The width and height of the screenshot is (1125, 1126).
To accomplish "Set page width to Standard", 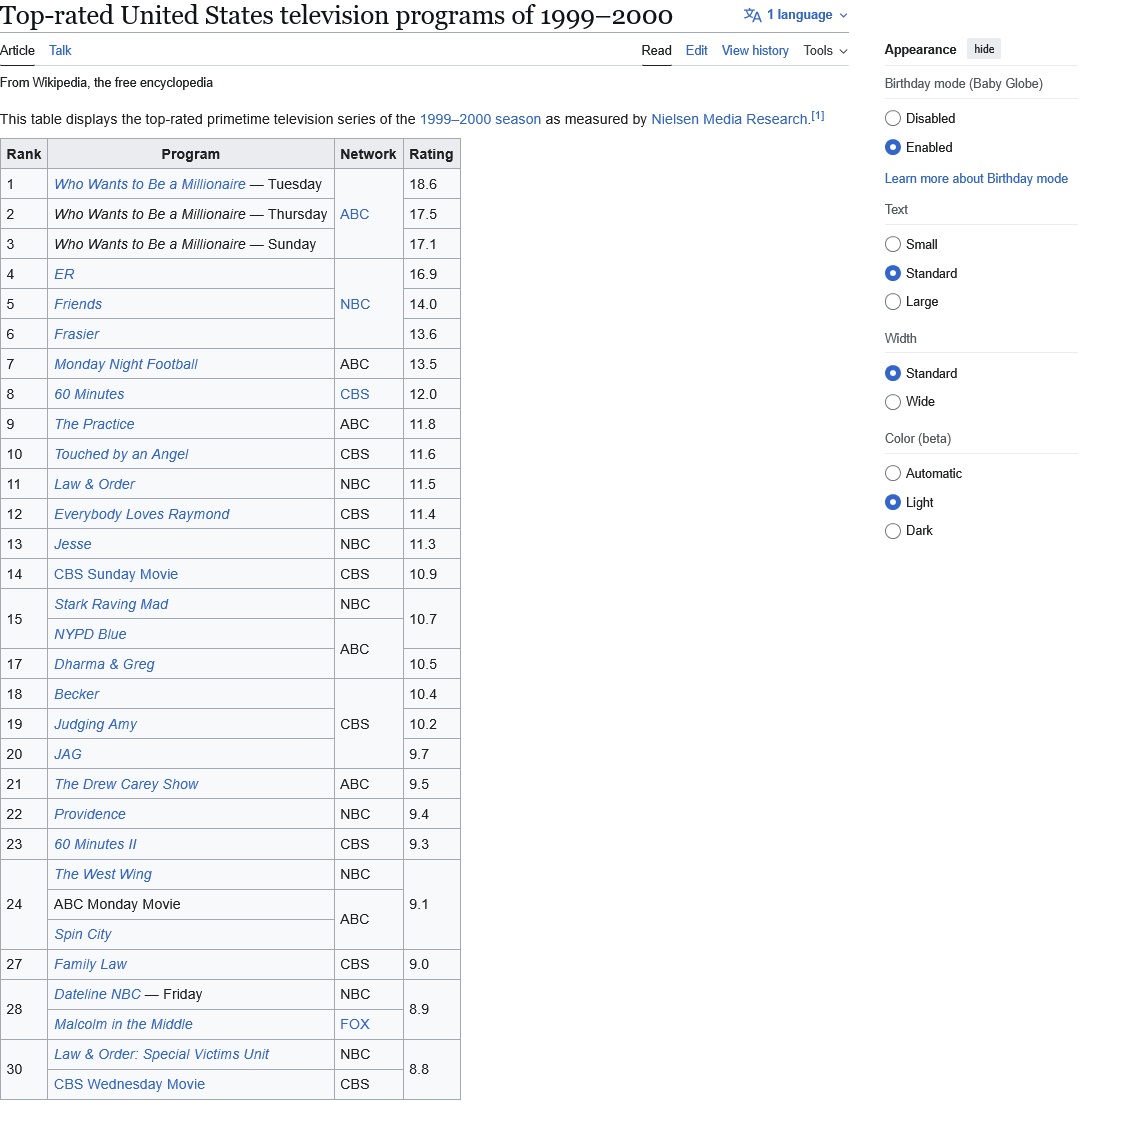I will pyautogui.click(x=892, y=373).
